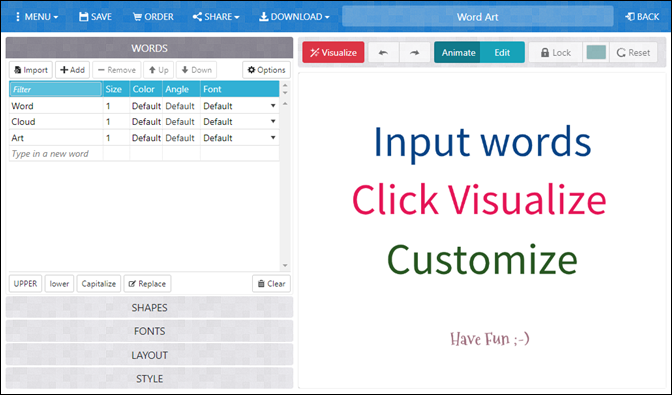Click 'Customize' text on canvas
Image resolution: width=672 pixels, height=395 pixels.
click(x=482, y=259)
